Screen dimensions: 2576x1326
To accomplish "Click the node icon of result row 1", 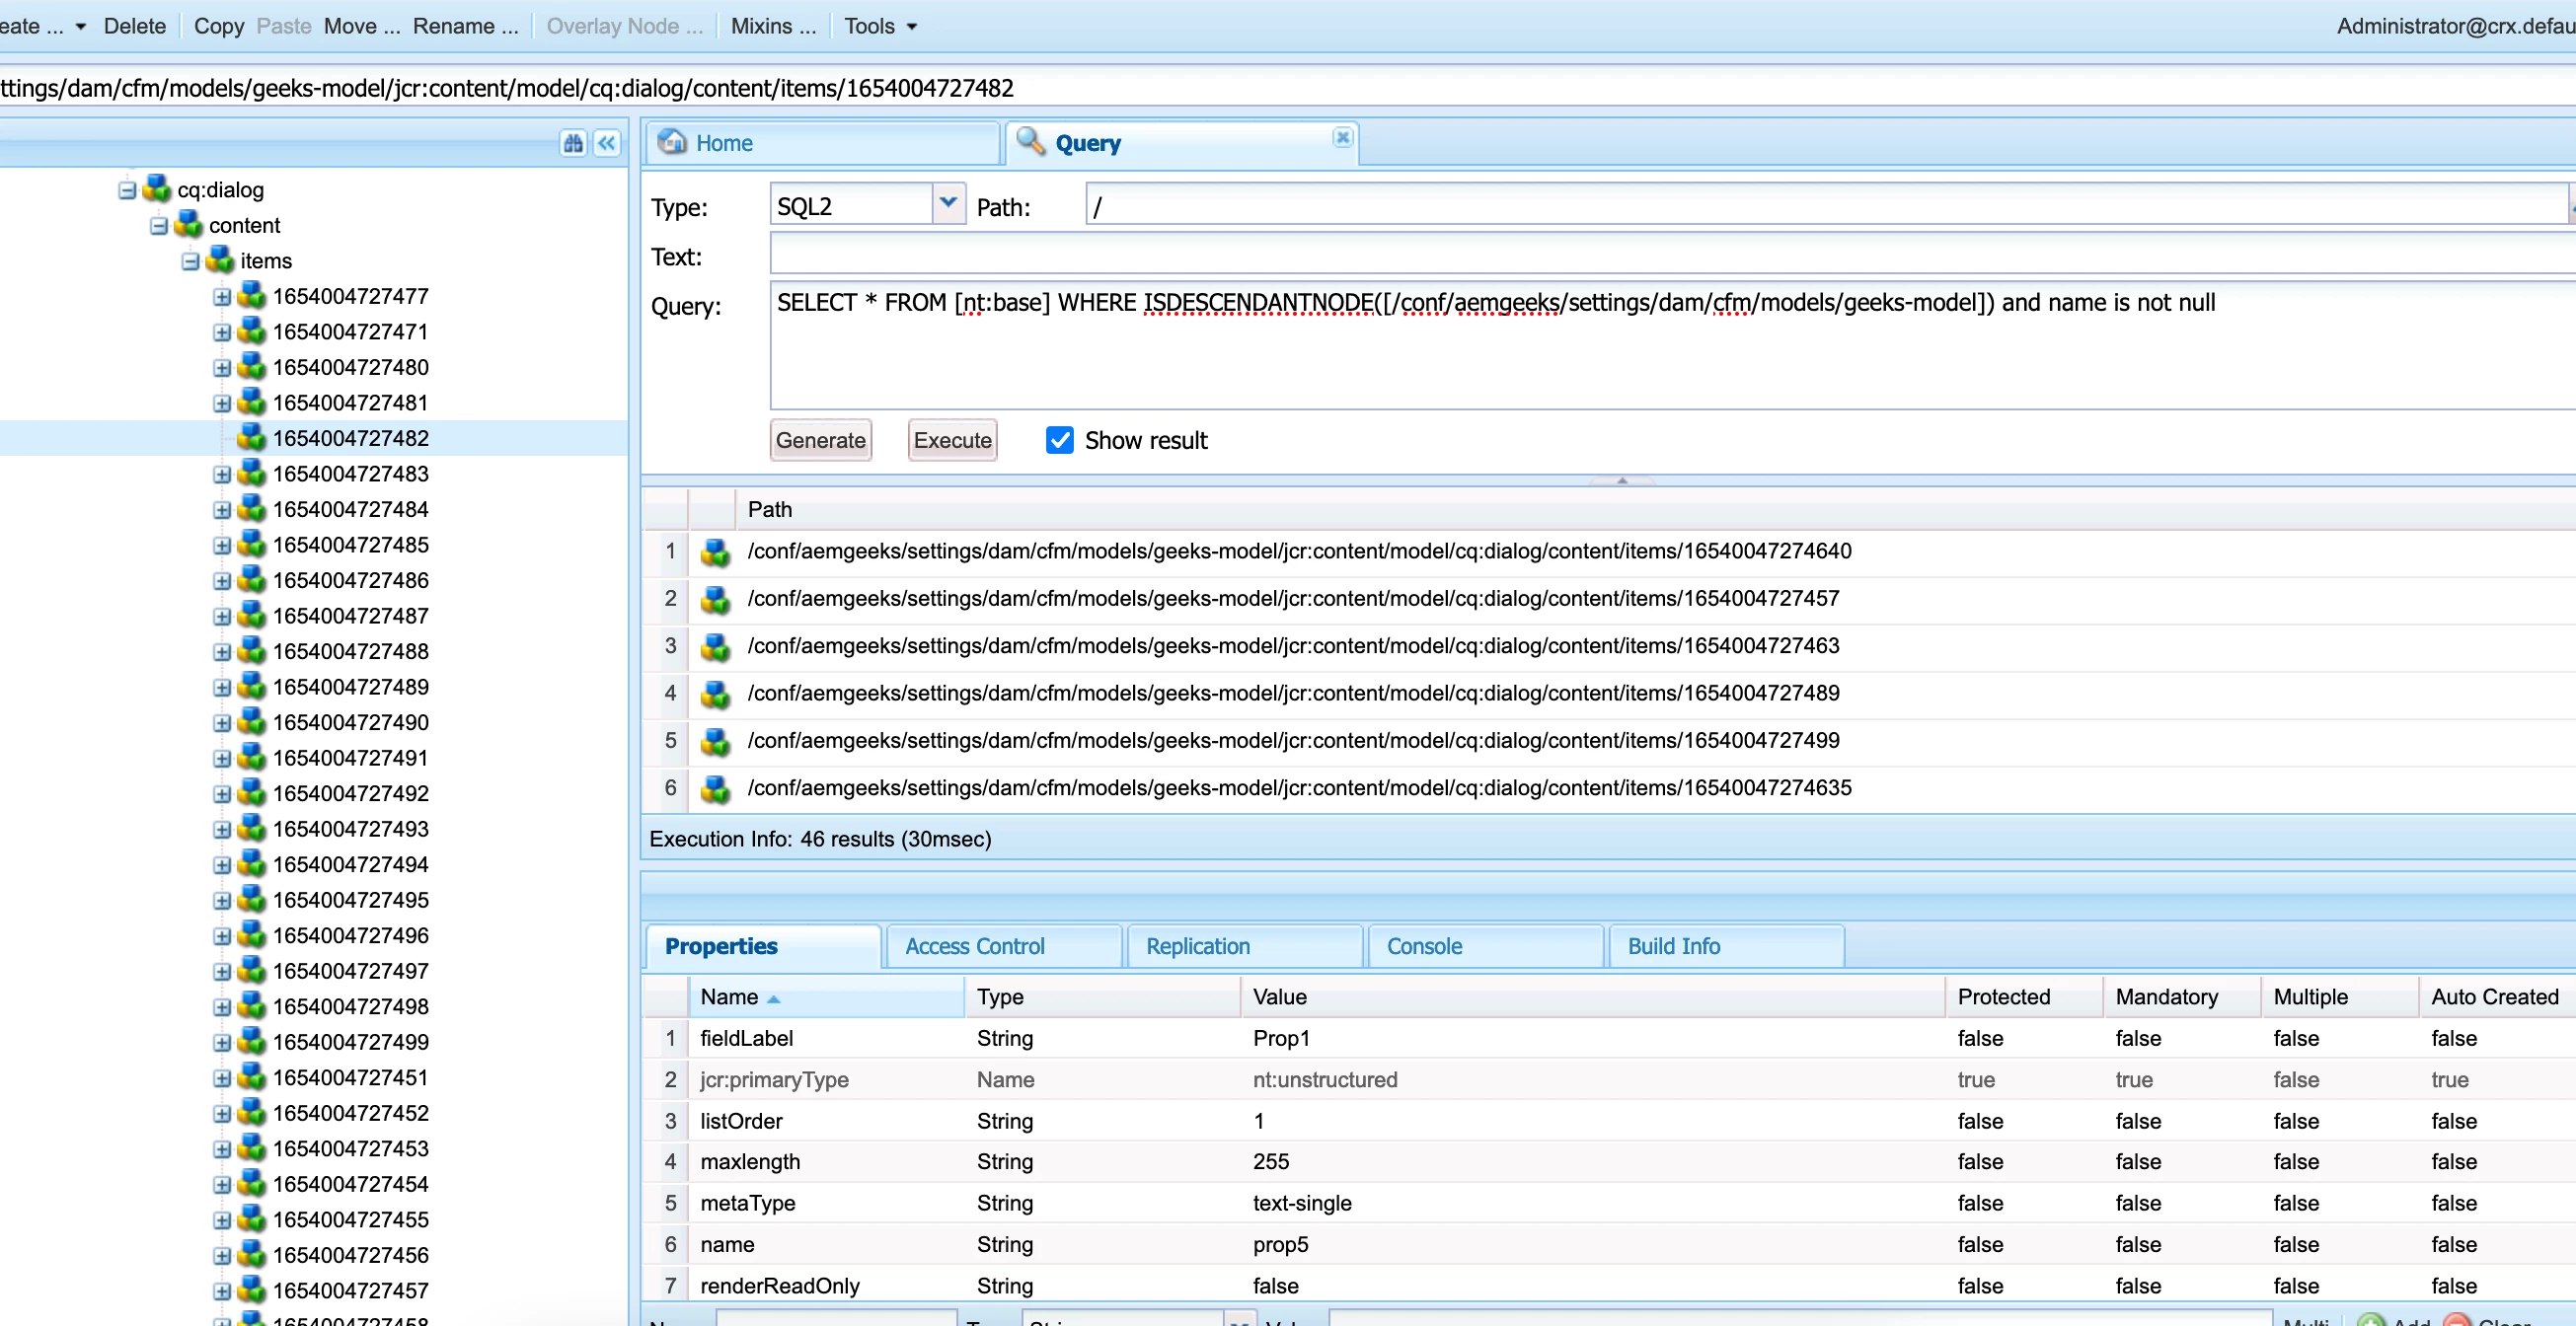I will pos(715,552).
